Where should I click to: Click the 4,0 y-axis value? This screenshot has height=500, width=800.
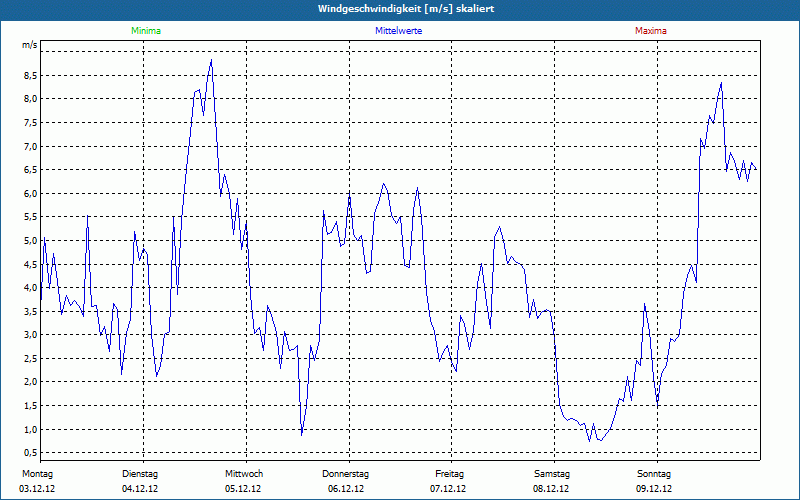point(30,288)
